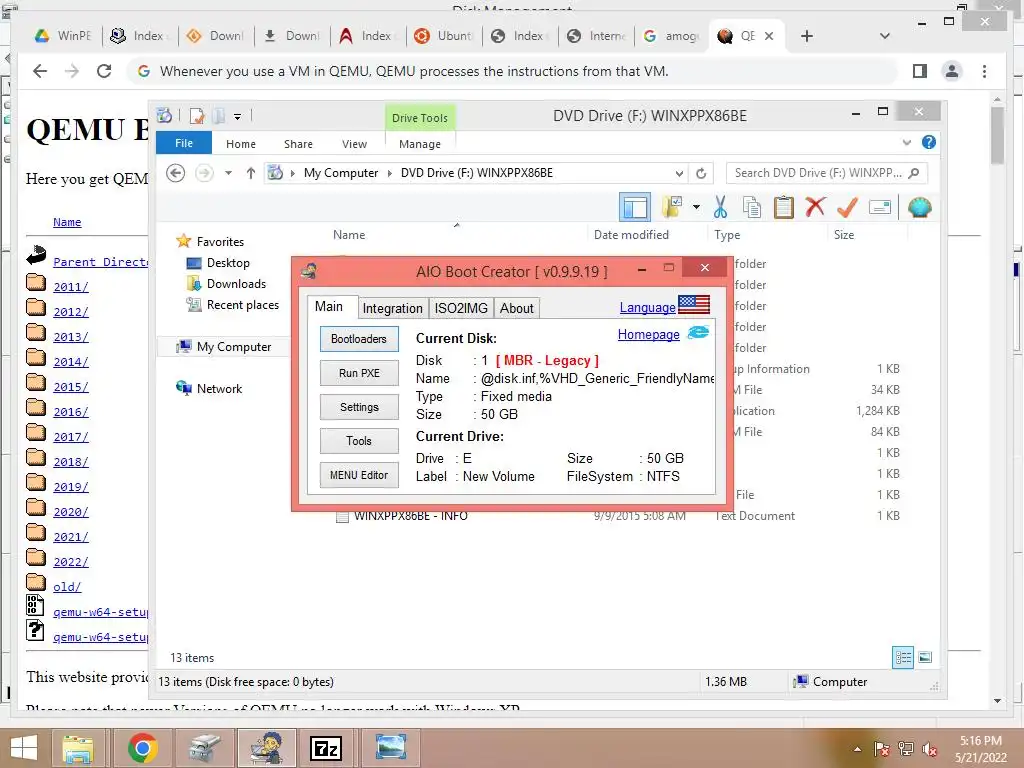Open the Share ribbon tab

298,144
